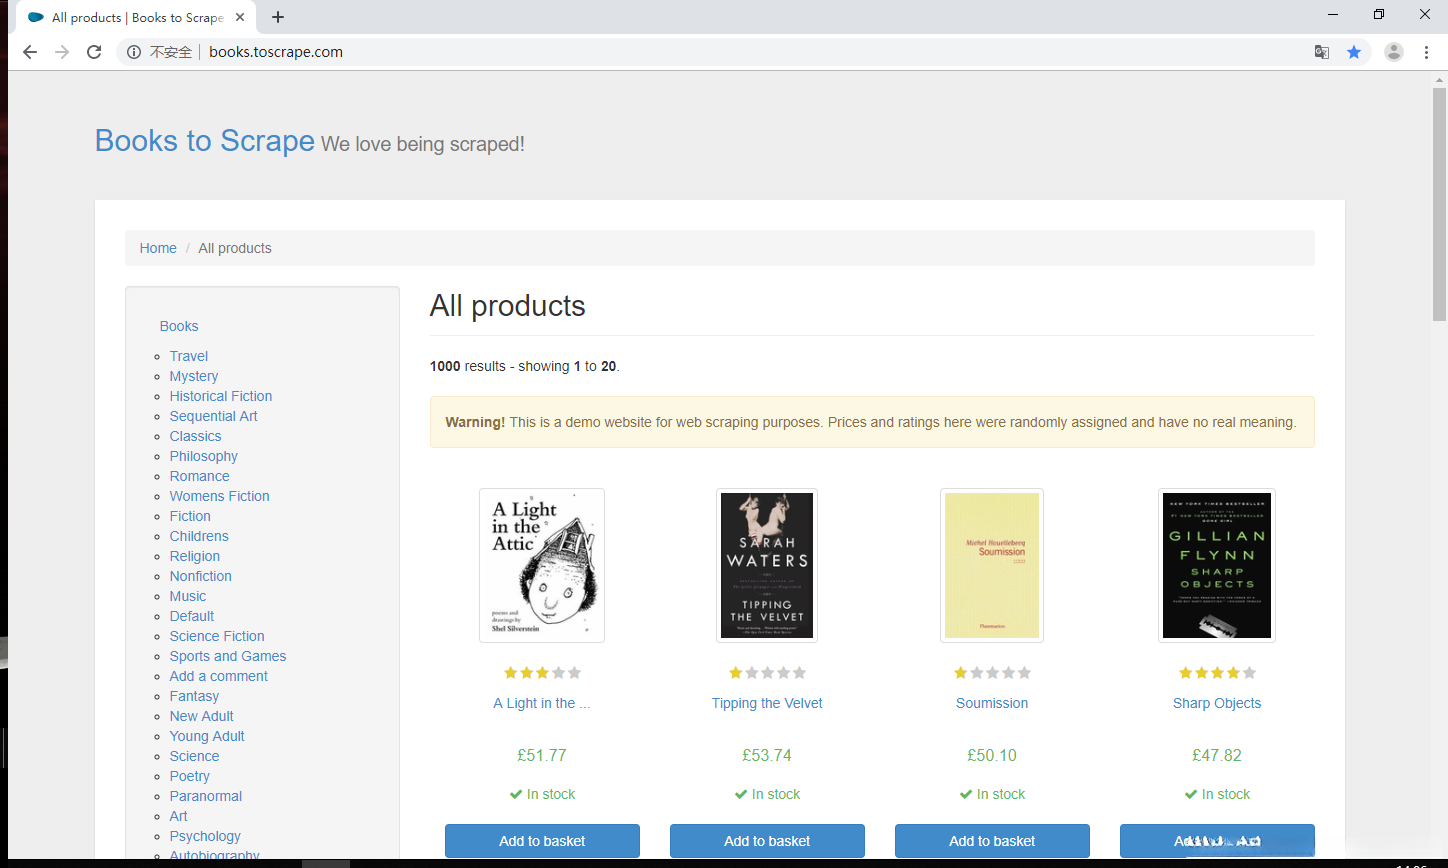The image size is (1448, 868).
Task: Click Tipping the Velvet cover image
Action: tap(767, 565)
